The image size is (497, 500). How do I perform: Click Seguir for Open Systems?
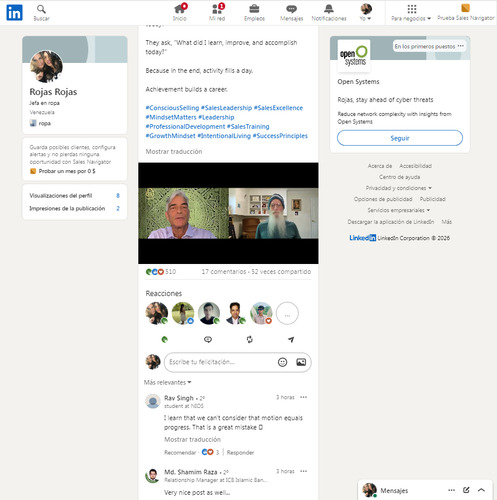(400, 138)
